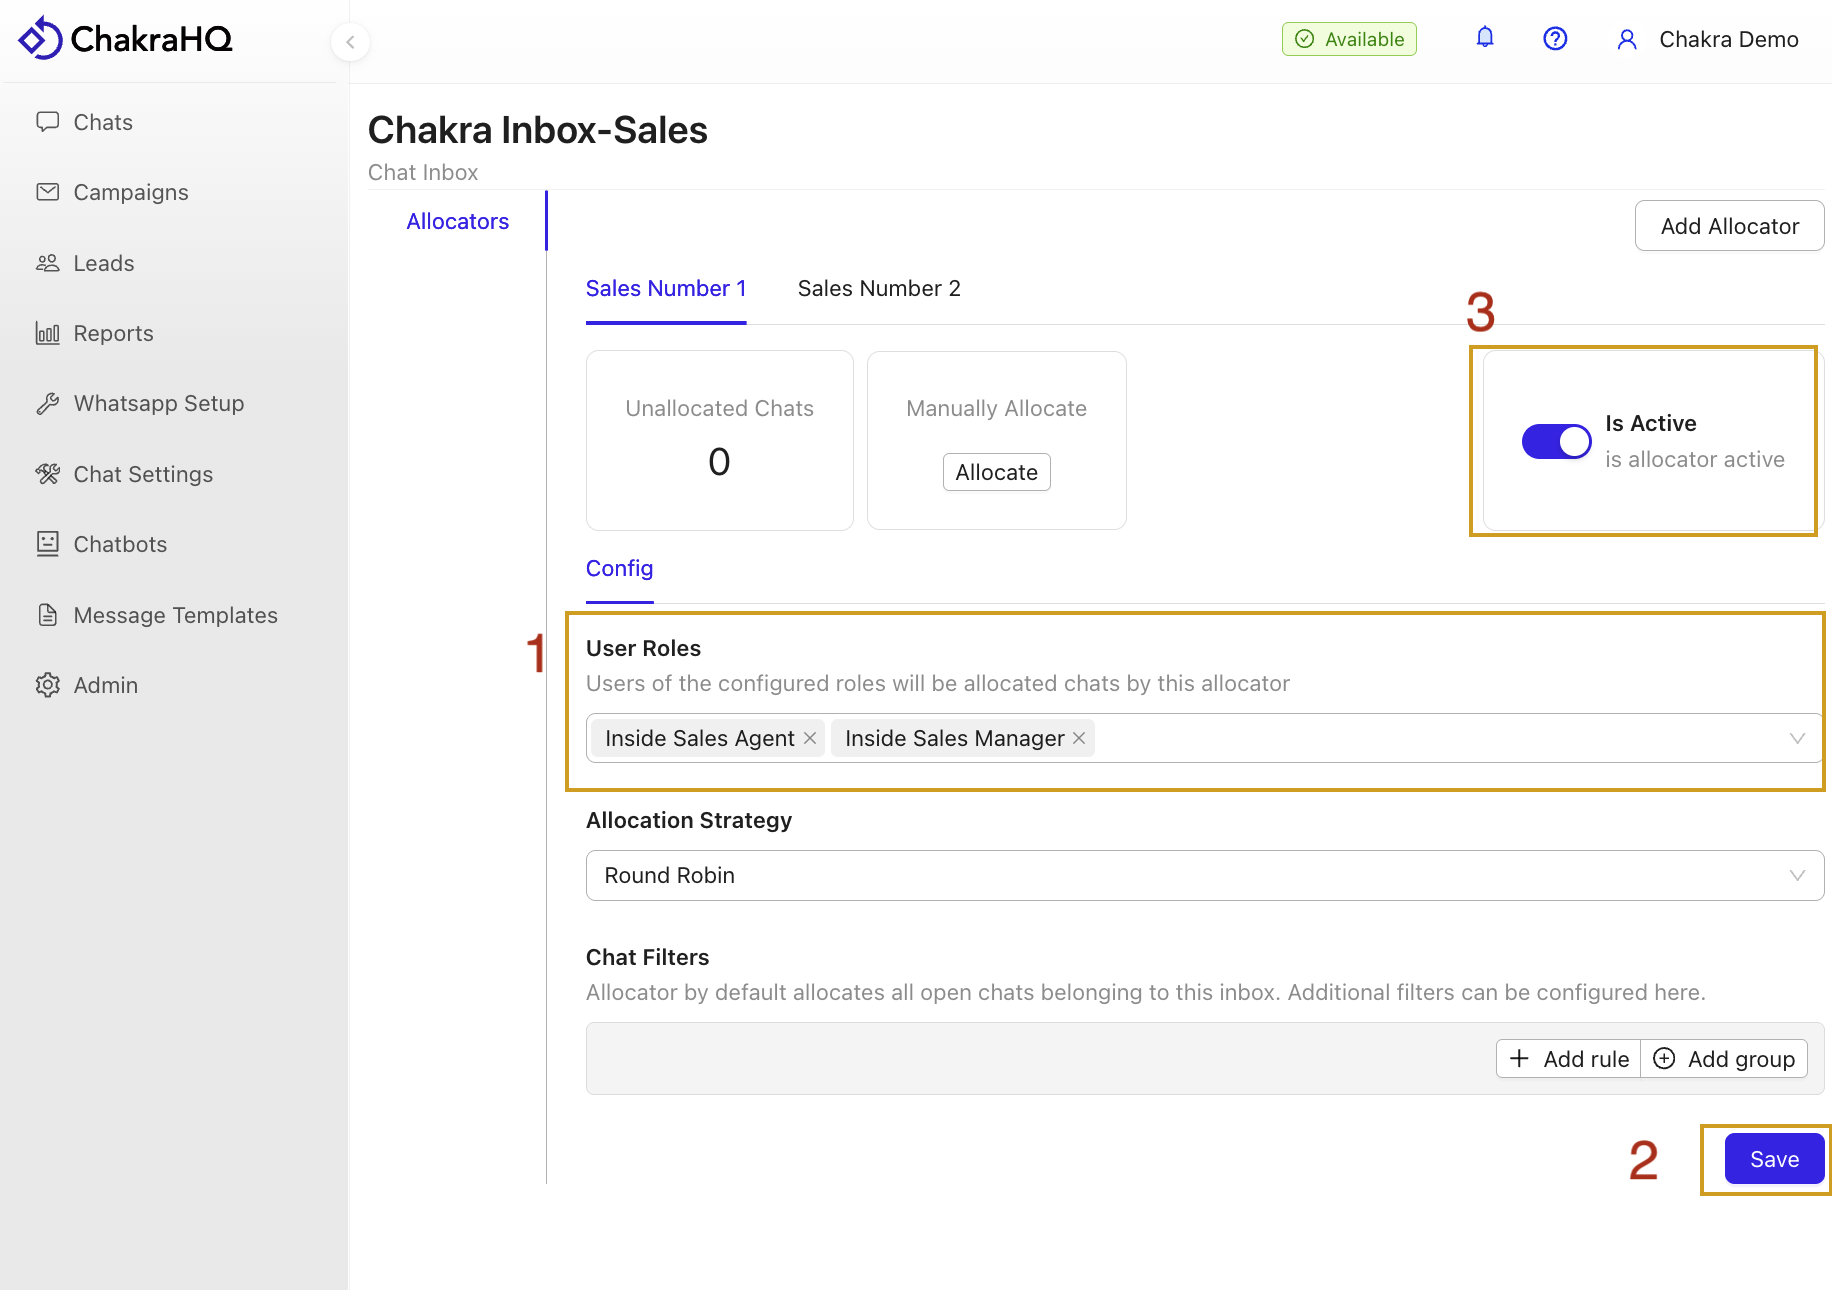Screen dimensions: 1832x1290
Task: Open the Reports section
Action: coord(113,333)
